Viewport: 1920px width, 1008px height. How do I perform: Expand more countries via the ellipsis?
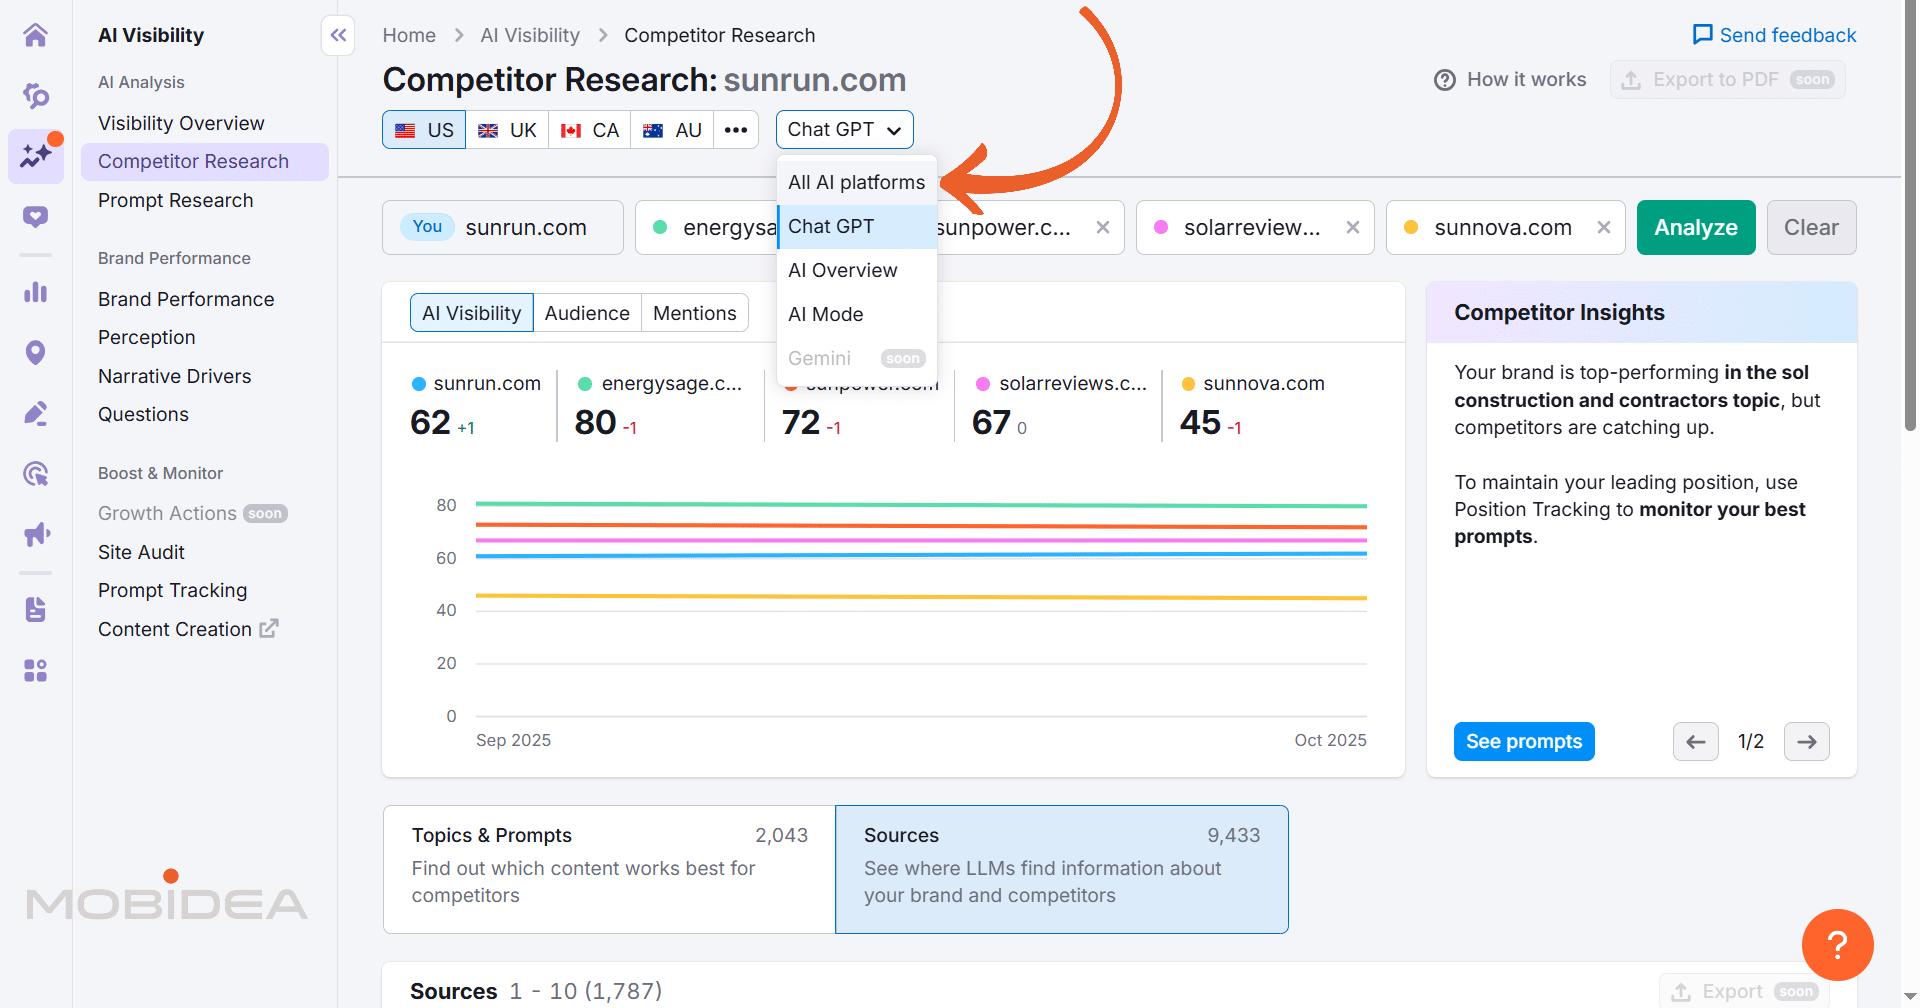click(736, 129)
